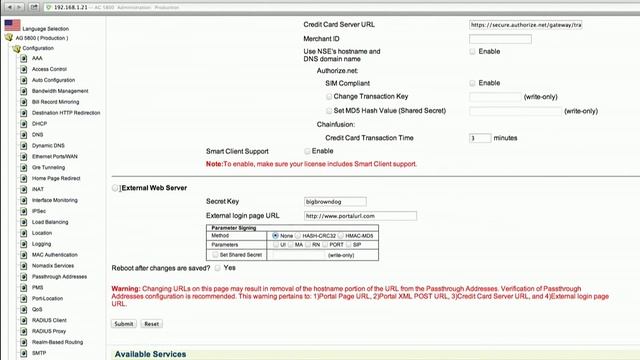Check the Change Transaction Key box
Viewport: 640px width, 360px height.
[329, 97]
